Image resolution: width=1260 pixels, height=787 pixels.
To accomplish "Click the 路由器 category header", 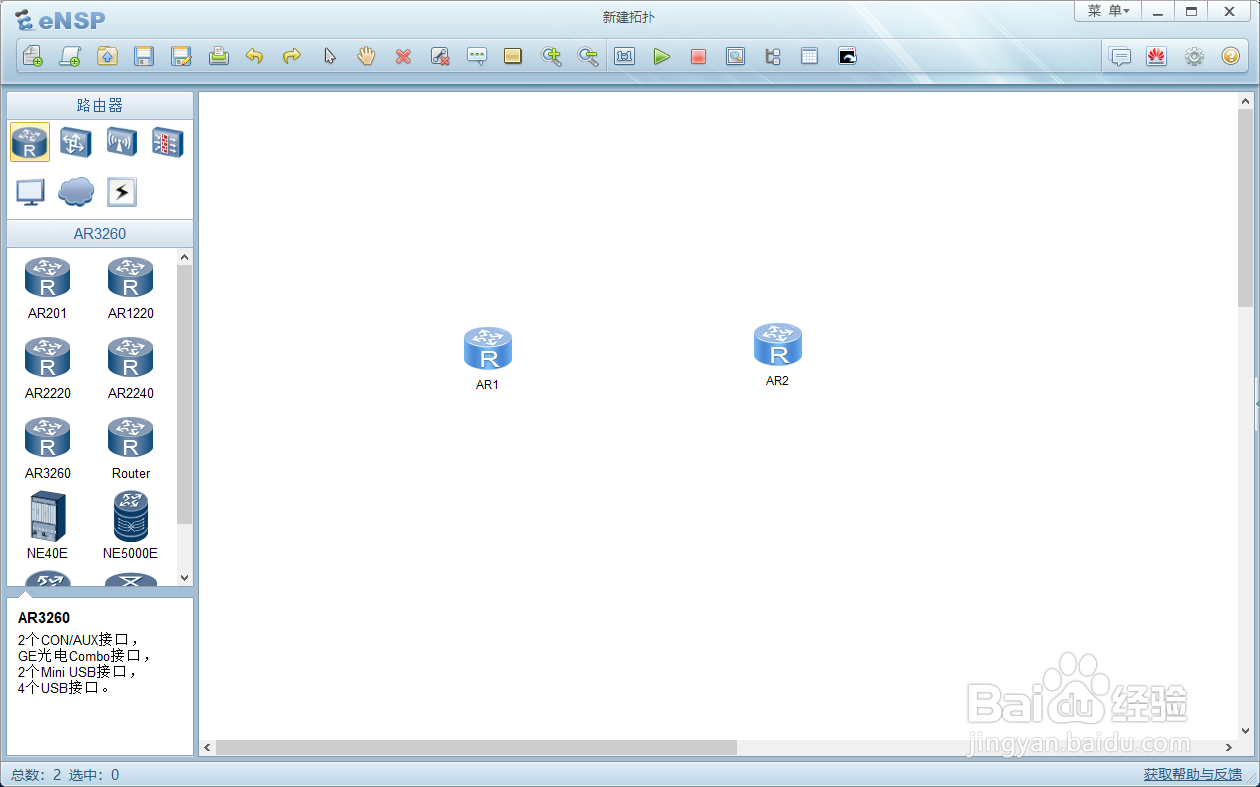I will coord(100,105).
